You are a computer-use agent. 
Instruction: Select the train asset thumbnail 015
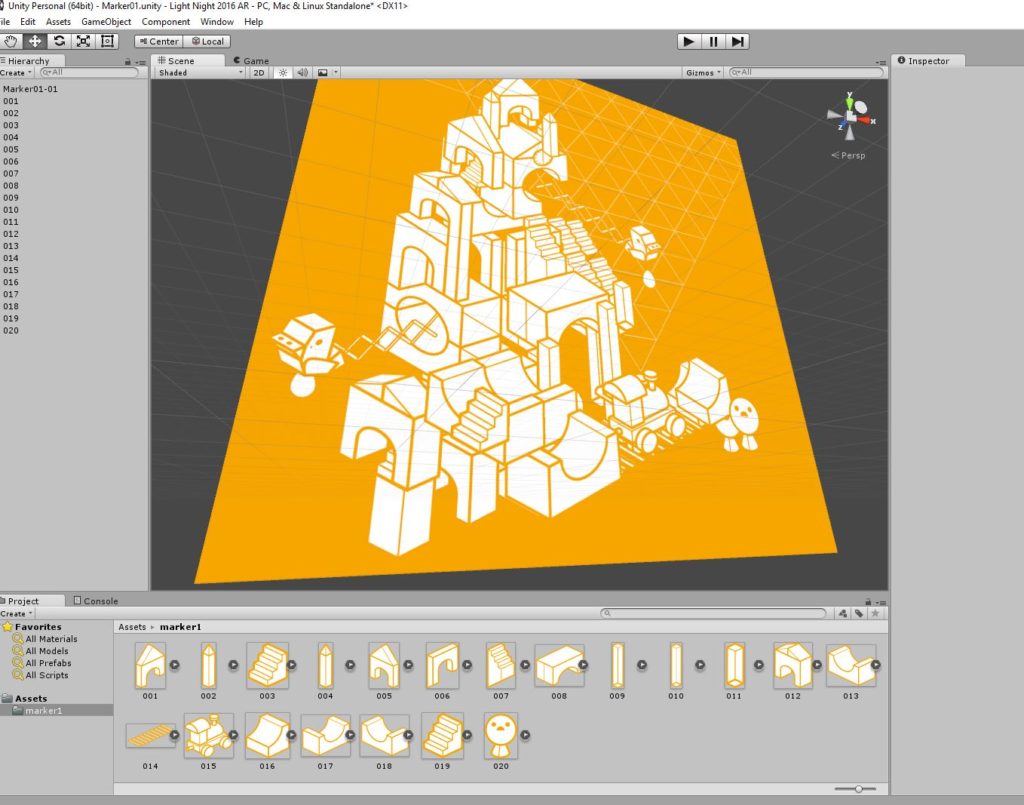(208, 735)
